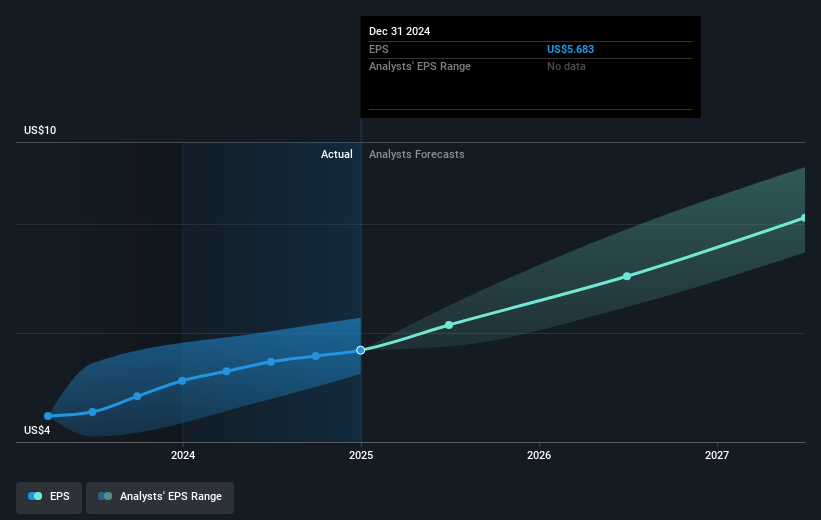Click the Analysts Forecasts section label
The height and width of the screenshot is (520, 821).
417,154
